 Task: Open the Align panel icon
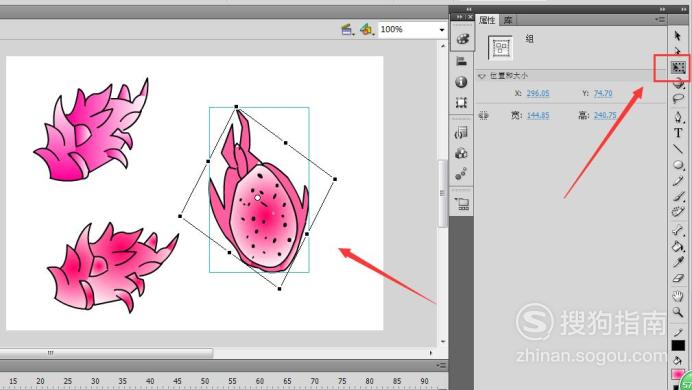click(461, 61)
